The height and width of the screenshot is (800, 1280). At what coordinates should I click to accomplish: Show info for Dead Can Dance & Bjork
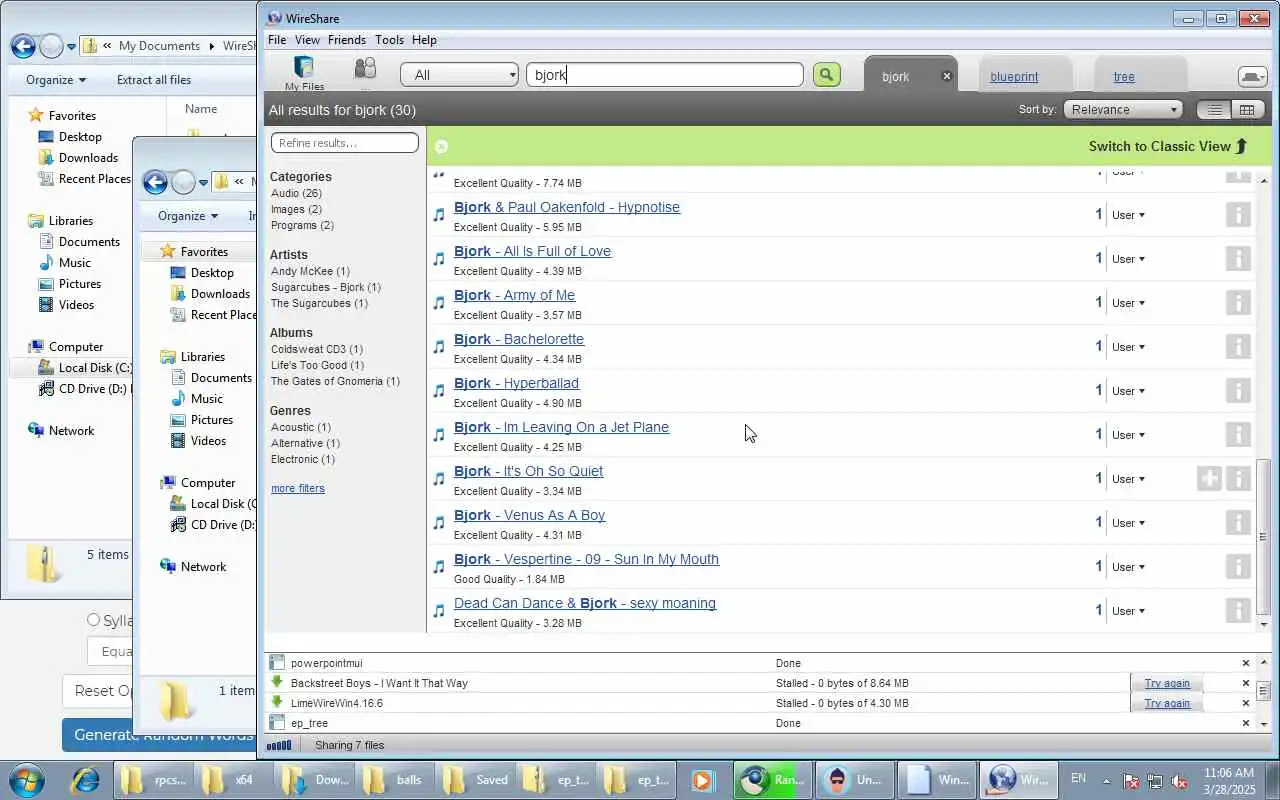tap(1238, 611)
